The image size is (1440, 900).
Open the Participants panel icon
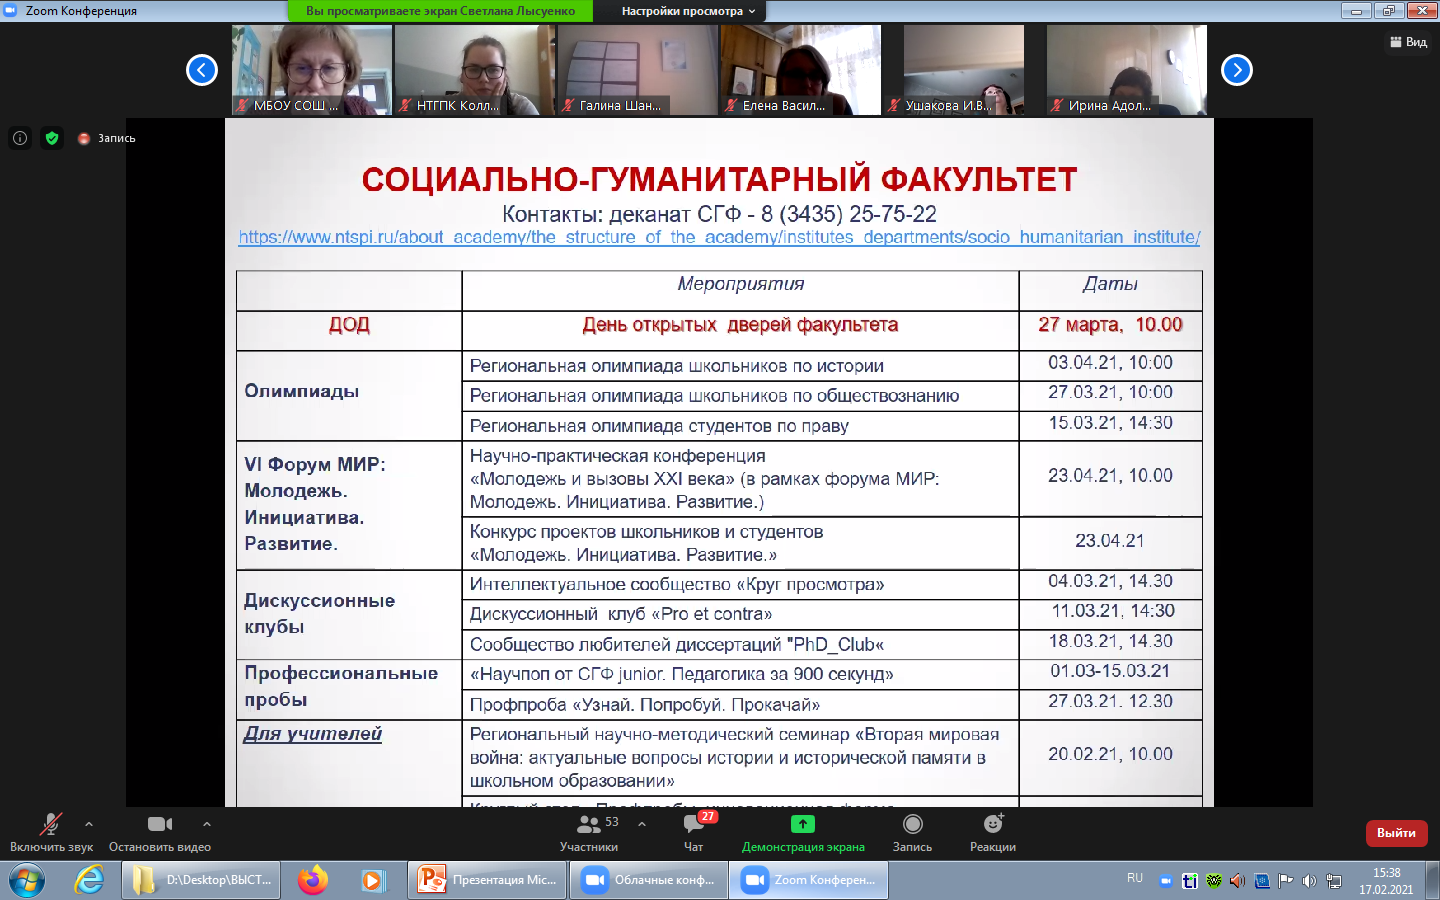[x=589, y=825]
